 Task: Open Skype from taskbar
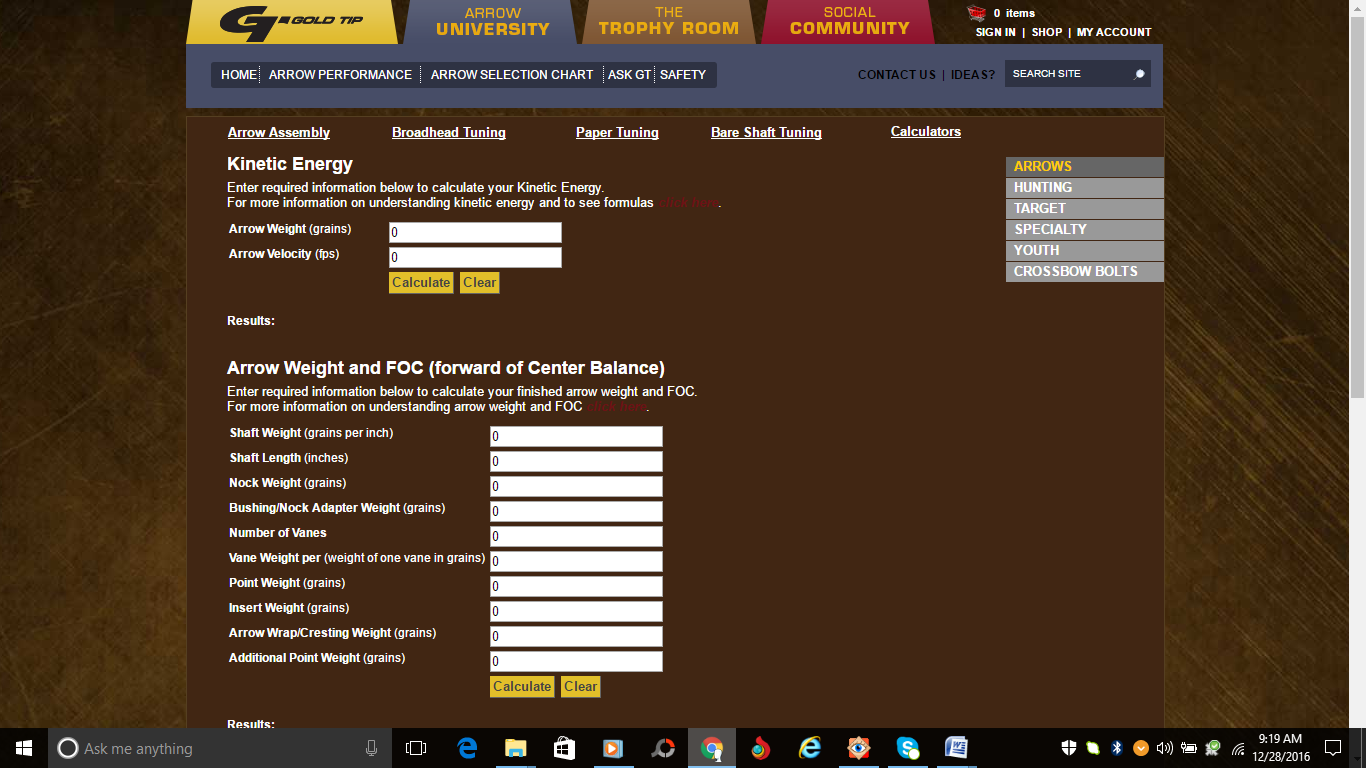(x=908, y=748)
